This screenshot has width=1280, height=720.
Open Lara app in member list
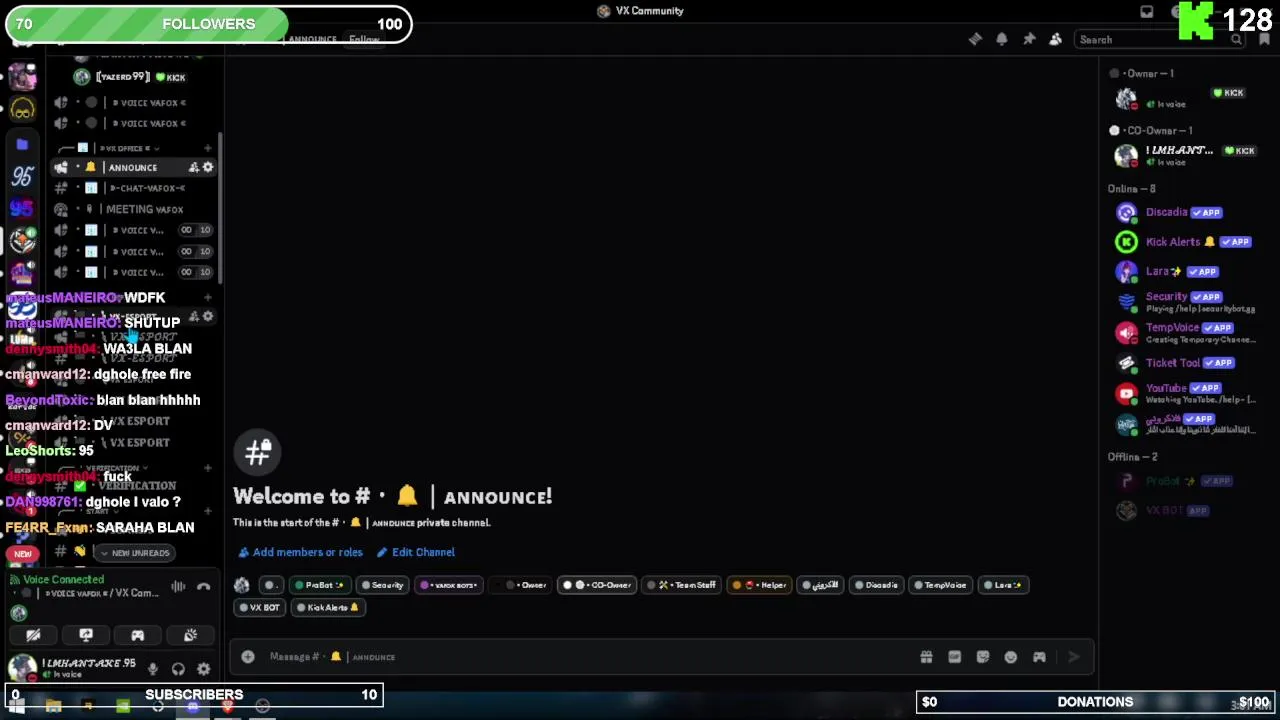coord(1185,271)
